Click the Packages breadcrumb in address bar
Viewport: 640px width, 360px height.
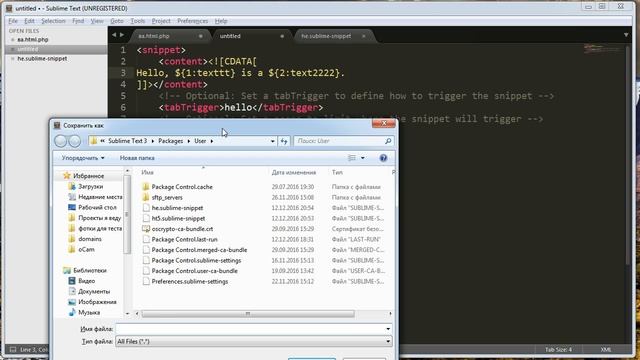171,141
